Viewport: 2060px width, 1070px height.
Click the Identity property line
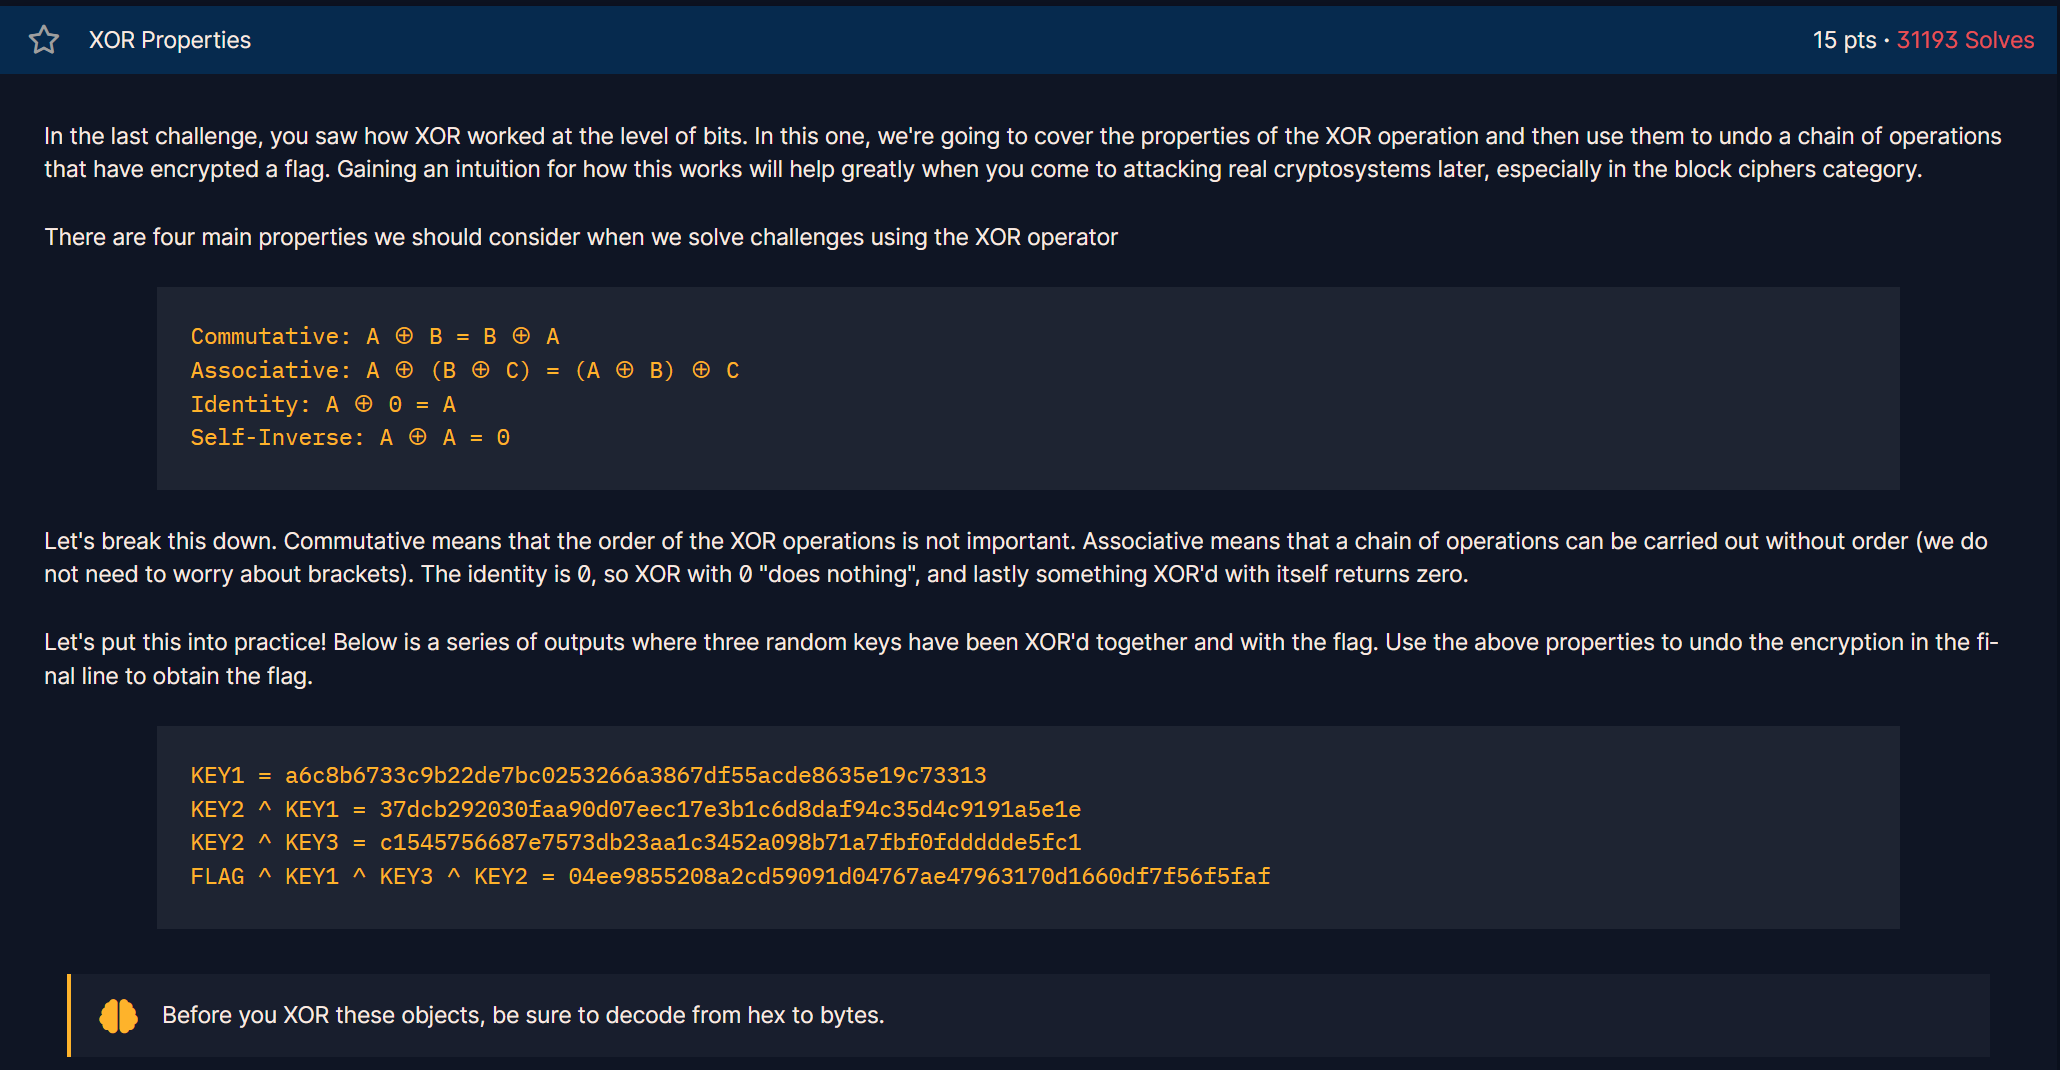[x=323, y=404]
